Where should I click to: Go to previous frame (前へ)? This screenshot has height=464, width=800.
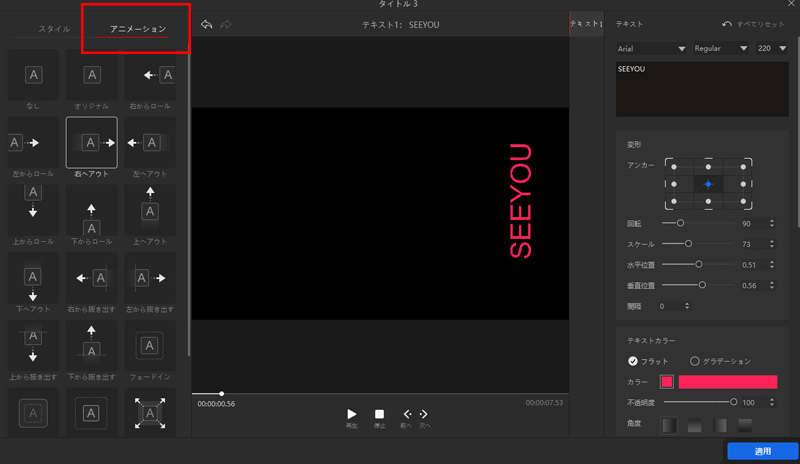(x=407, y=414)
